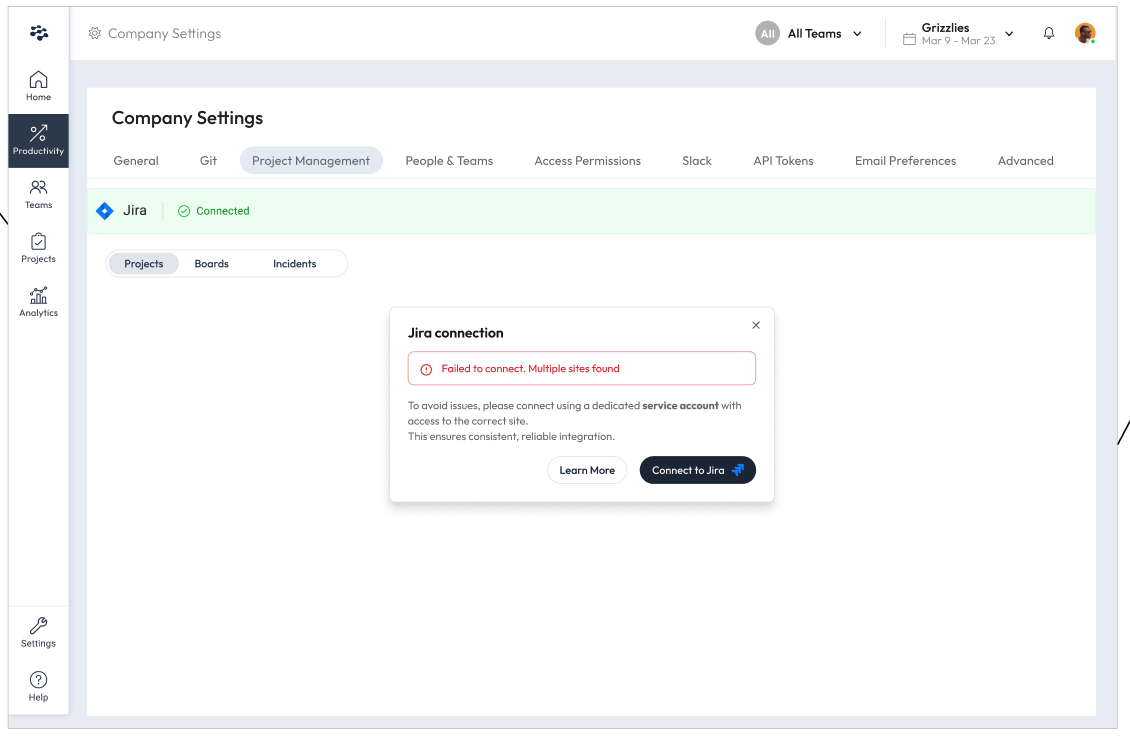Select the Productivity sidebar icon

click(38, 140)
